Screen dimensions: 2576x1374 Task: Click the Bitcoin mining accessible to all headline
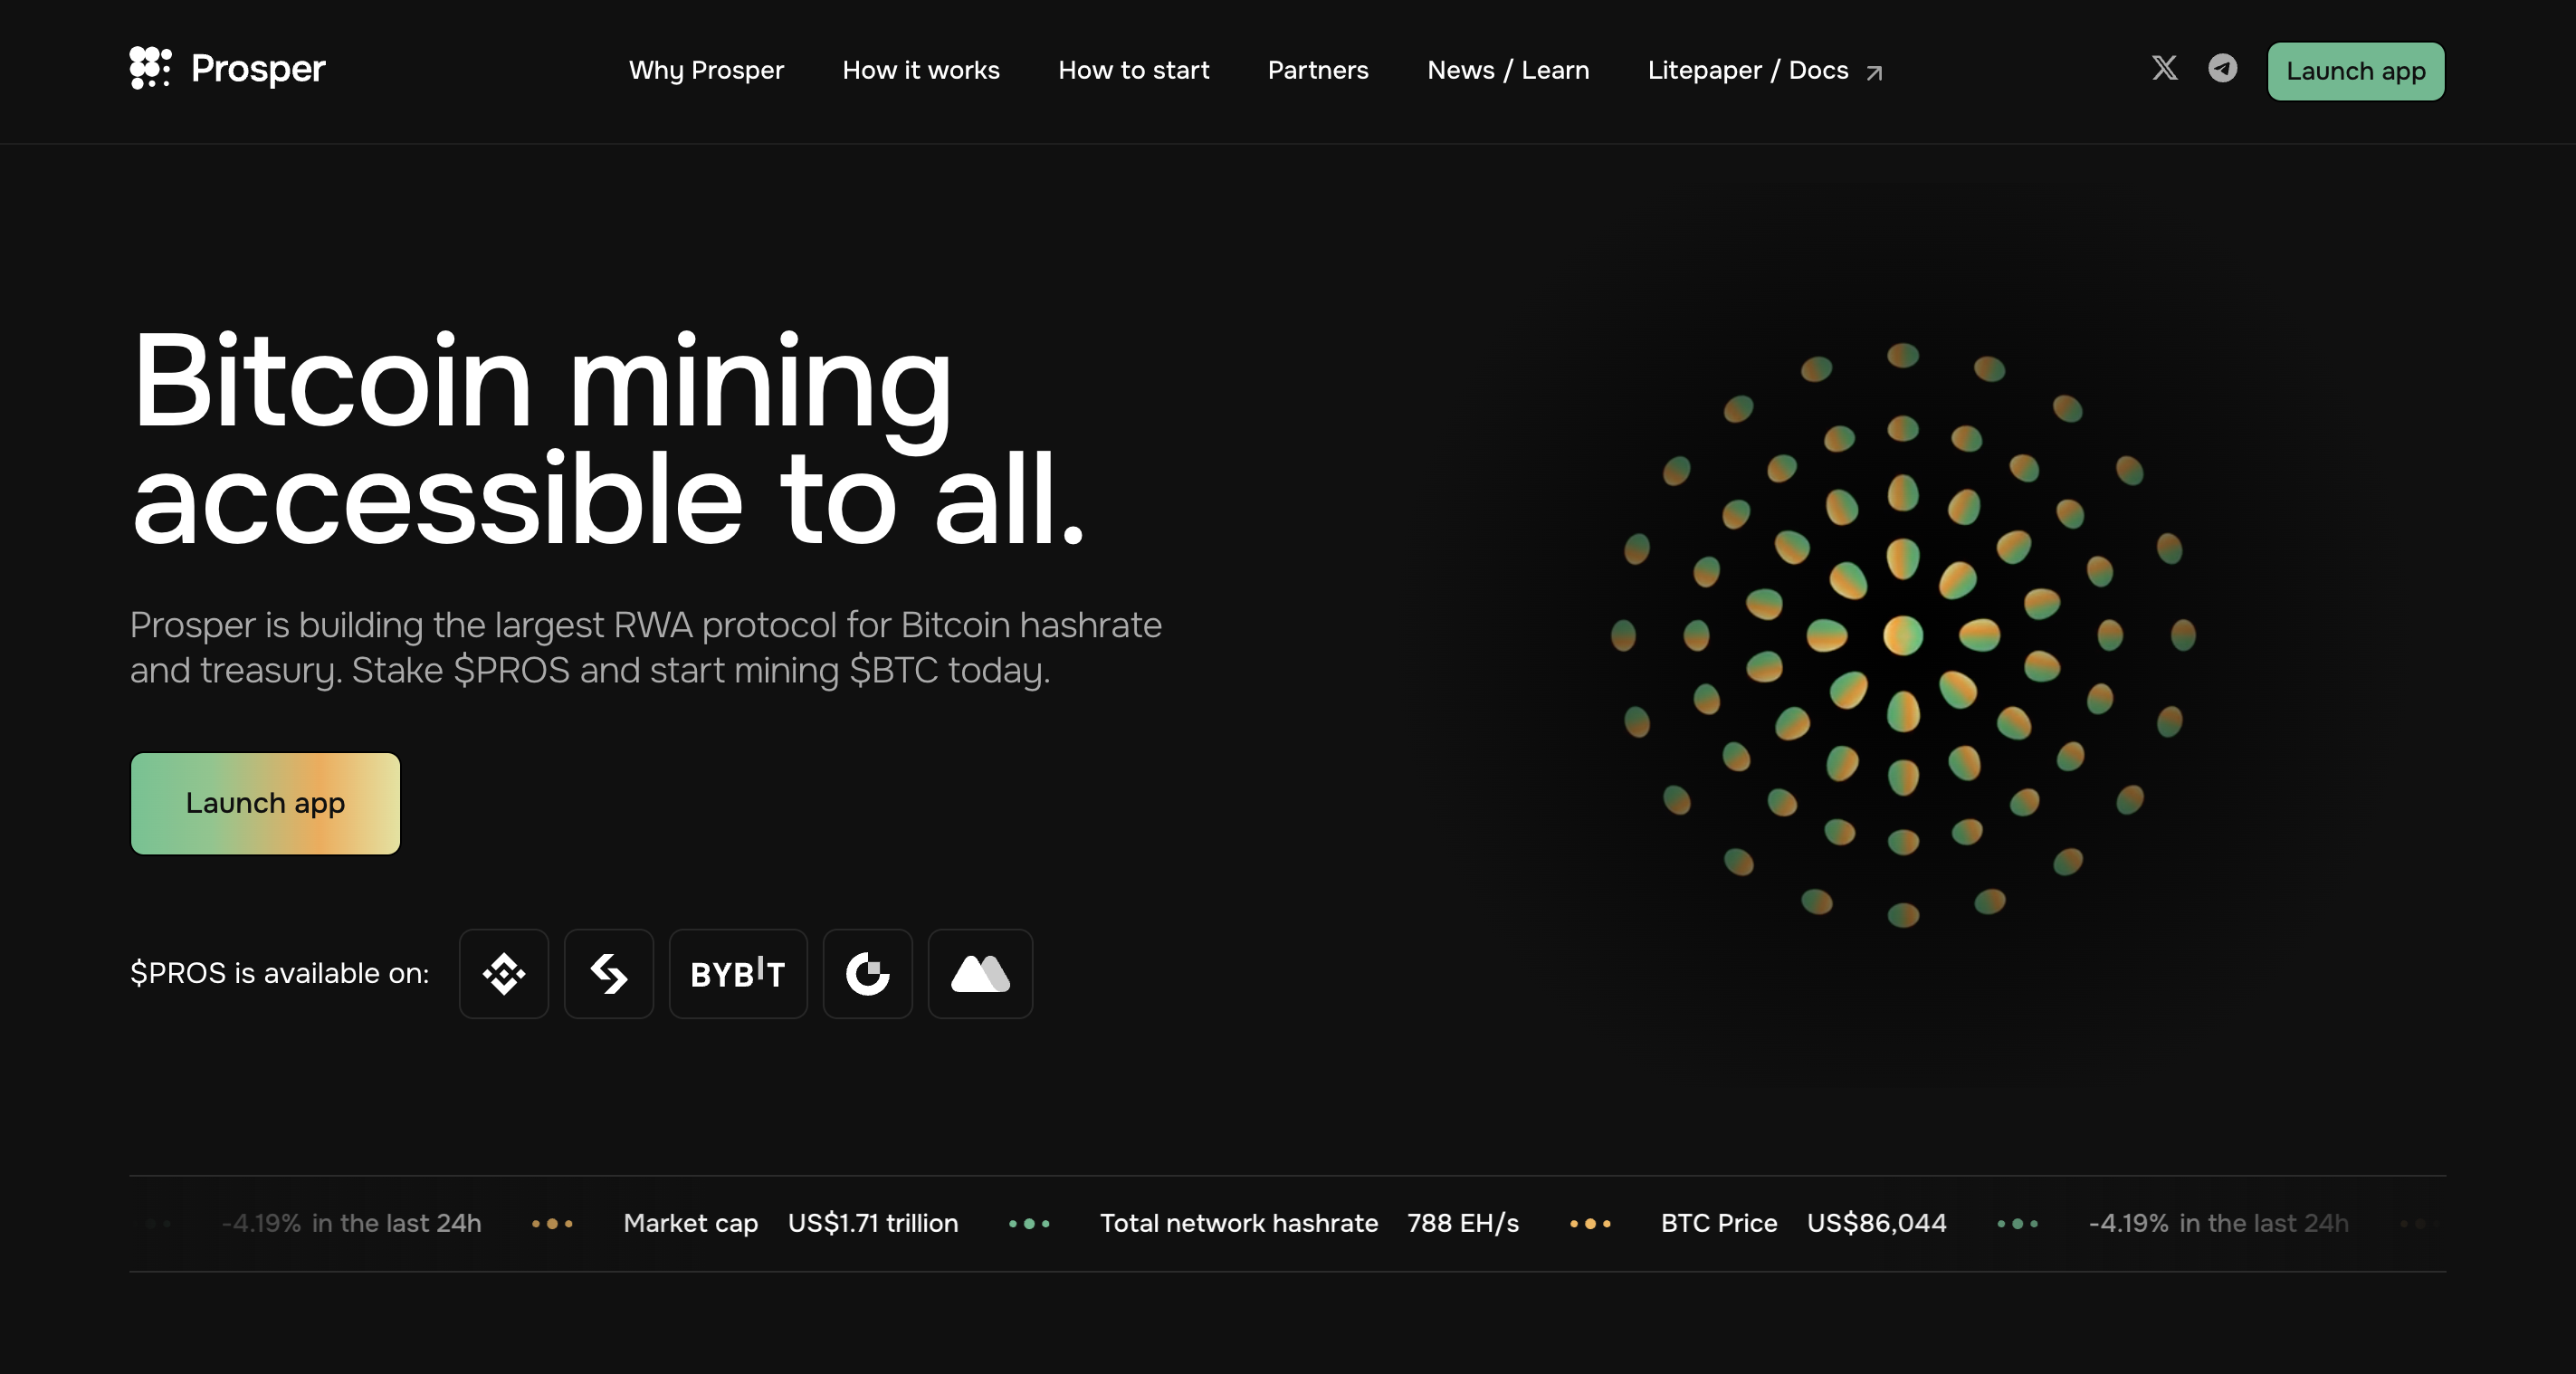[x=608, y=438]
